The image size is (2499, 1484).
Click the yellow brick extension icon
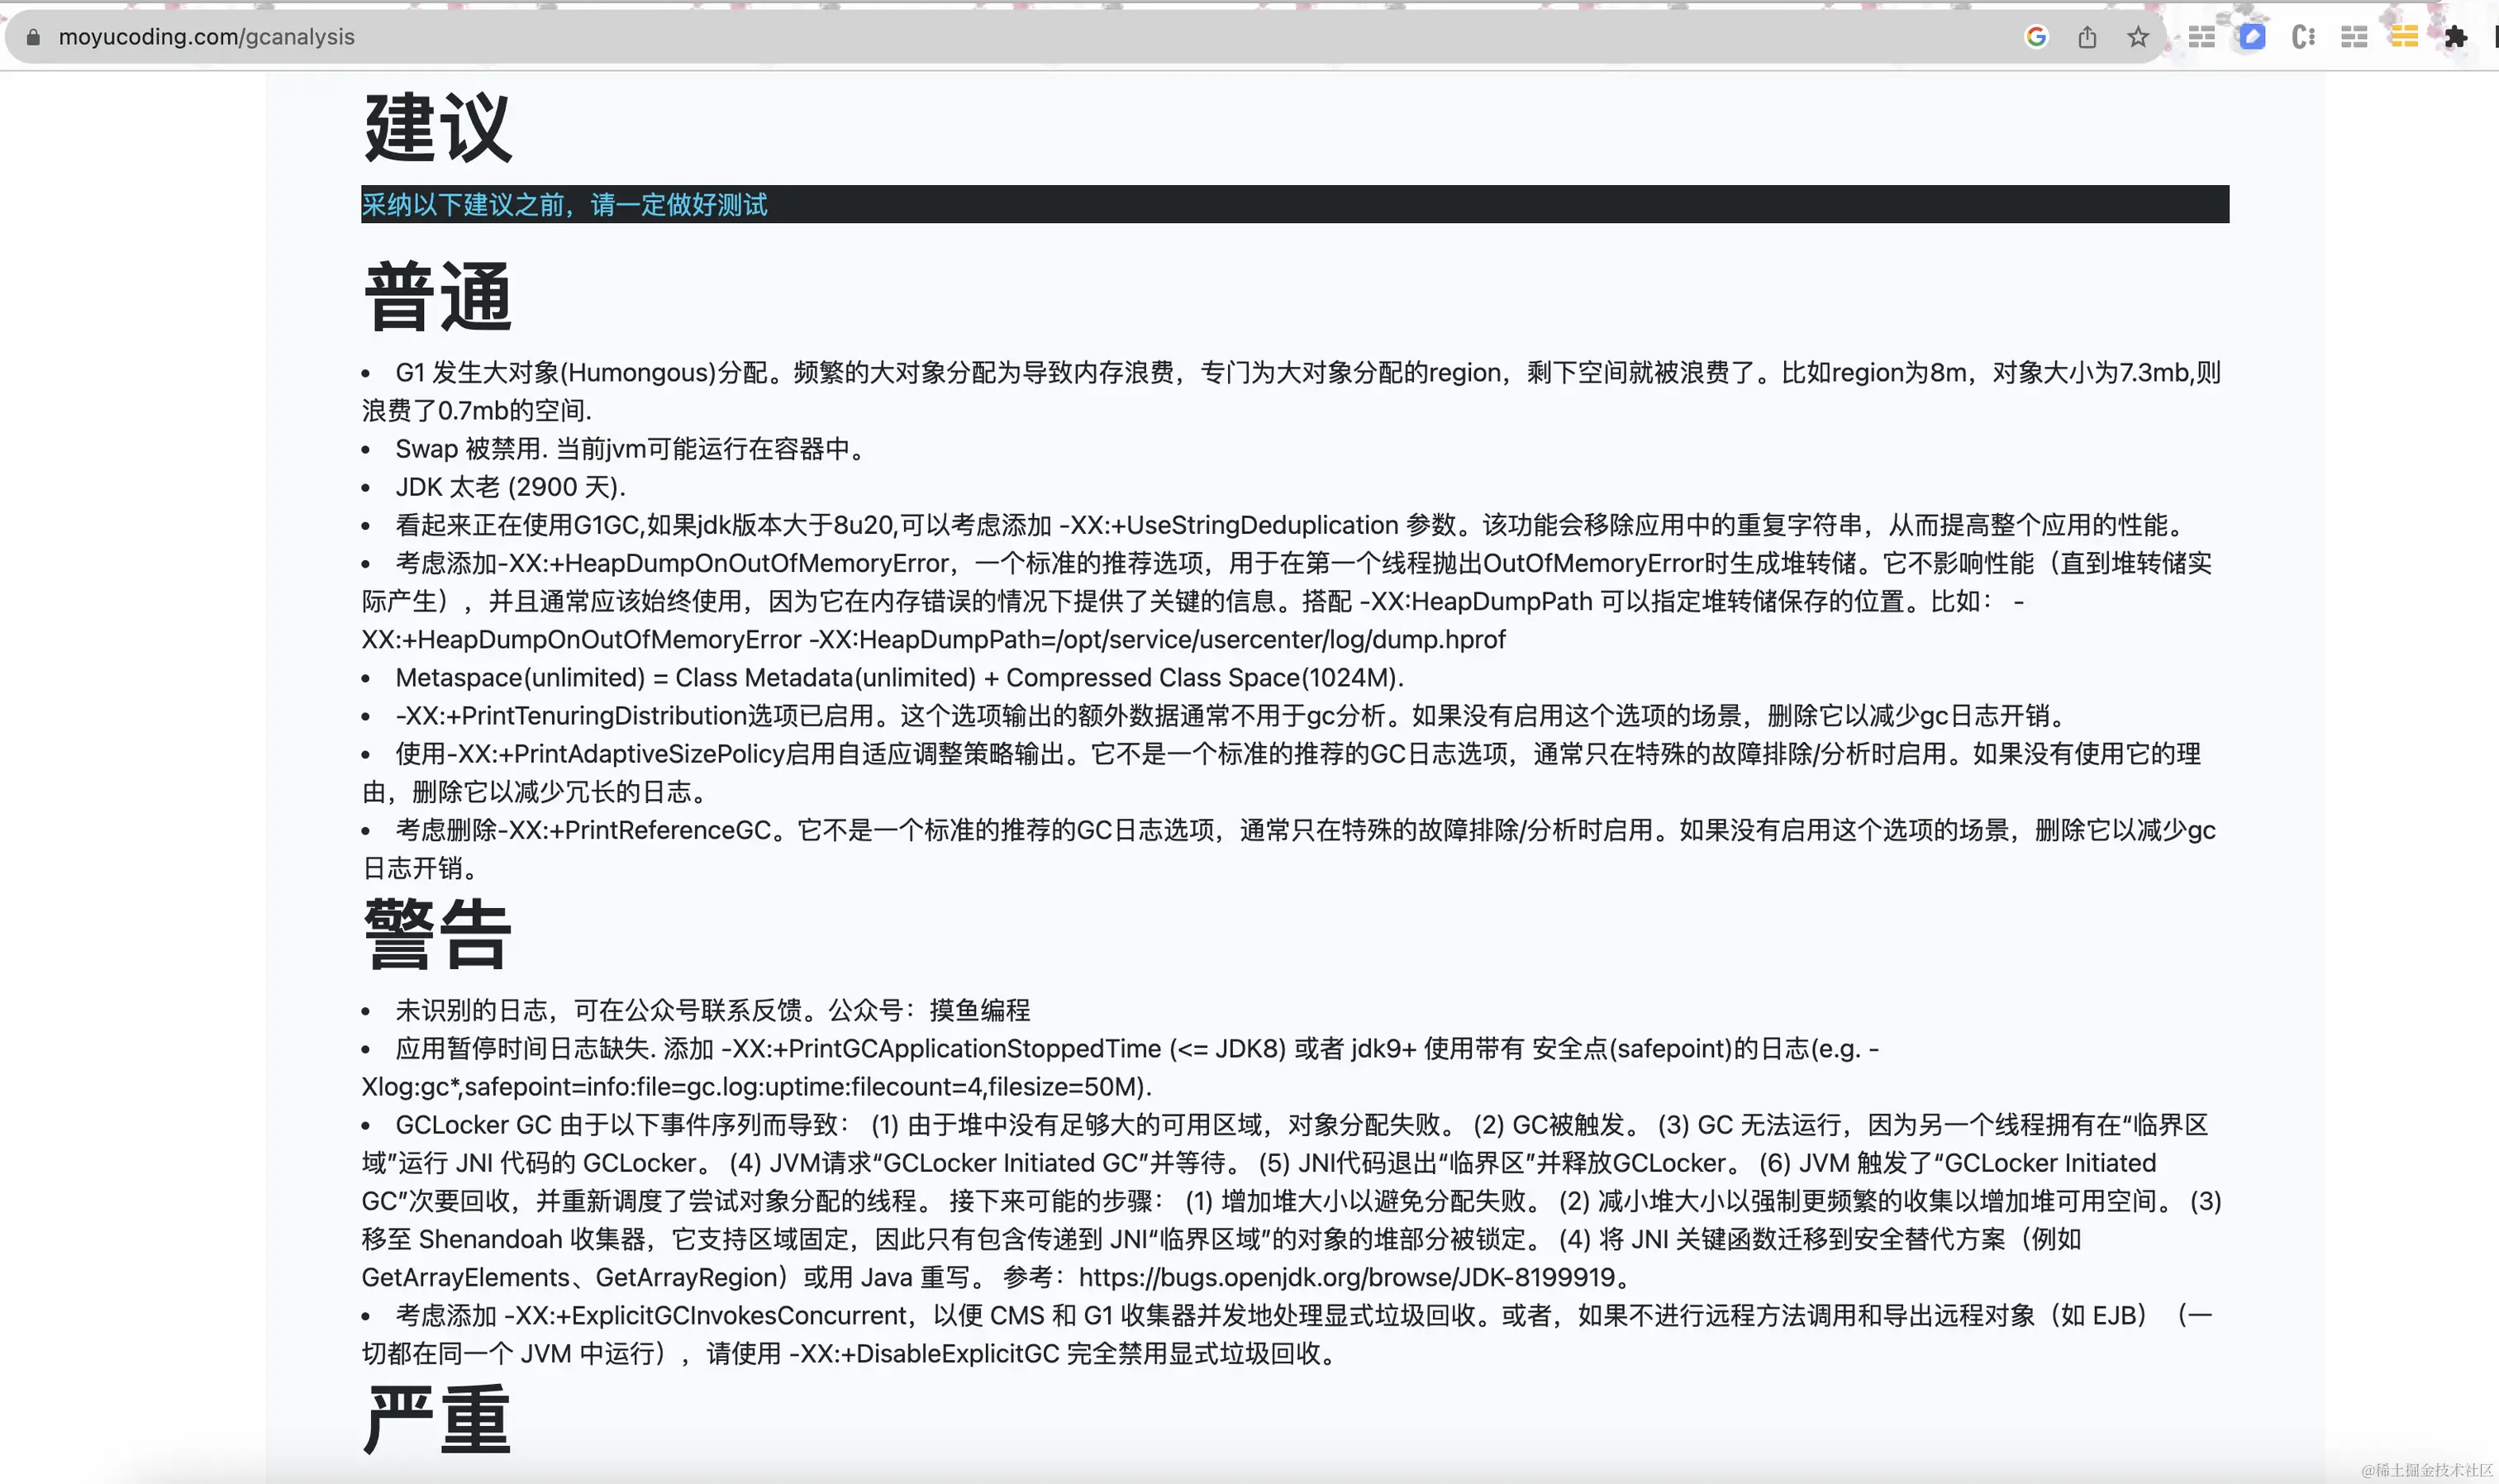[x=2404, y=37]
